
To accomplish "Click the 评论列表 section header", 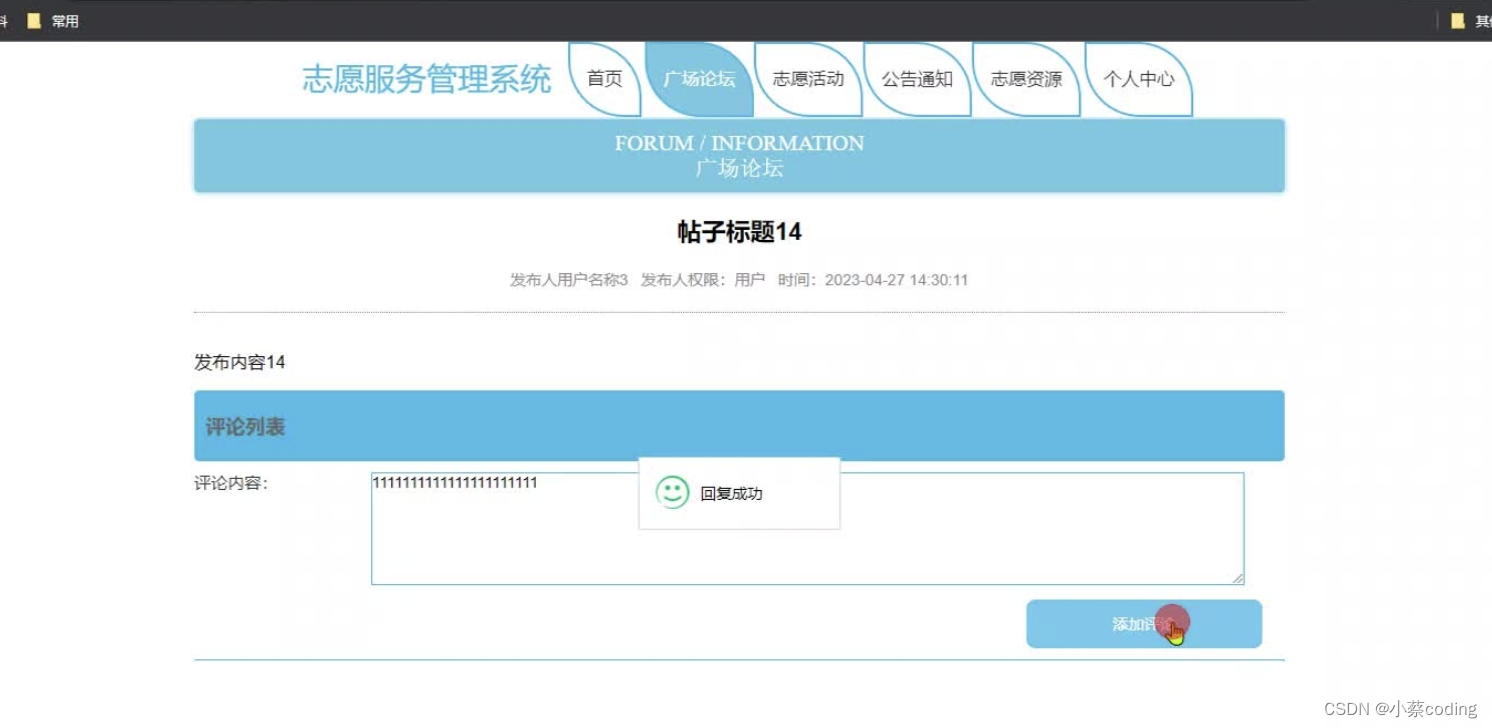I will click(739, 426).
